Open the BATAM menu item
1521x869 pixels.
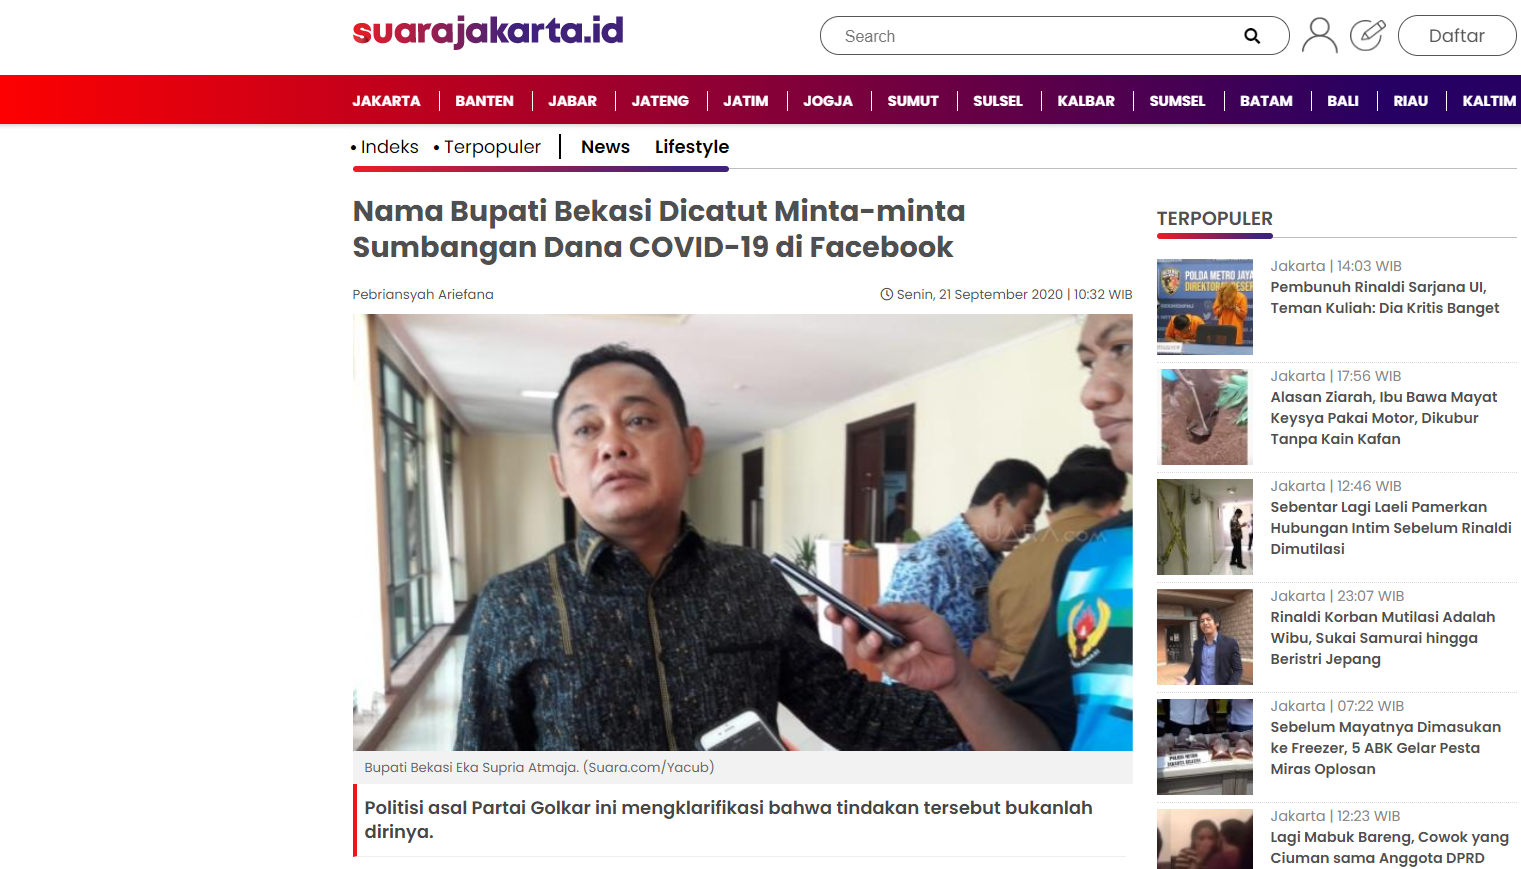(1266, 101)
